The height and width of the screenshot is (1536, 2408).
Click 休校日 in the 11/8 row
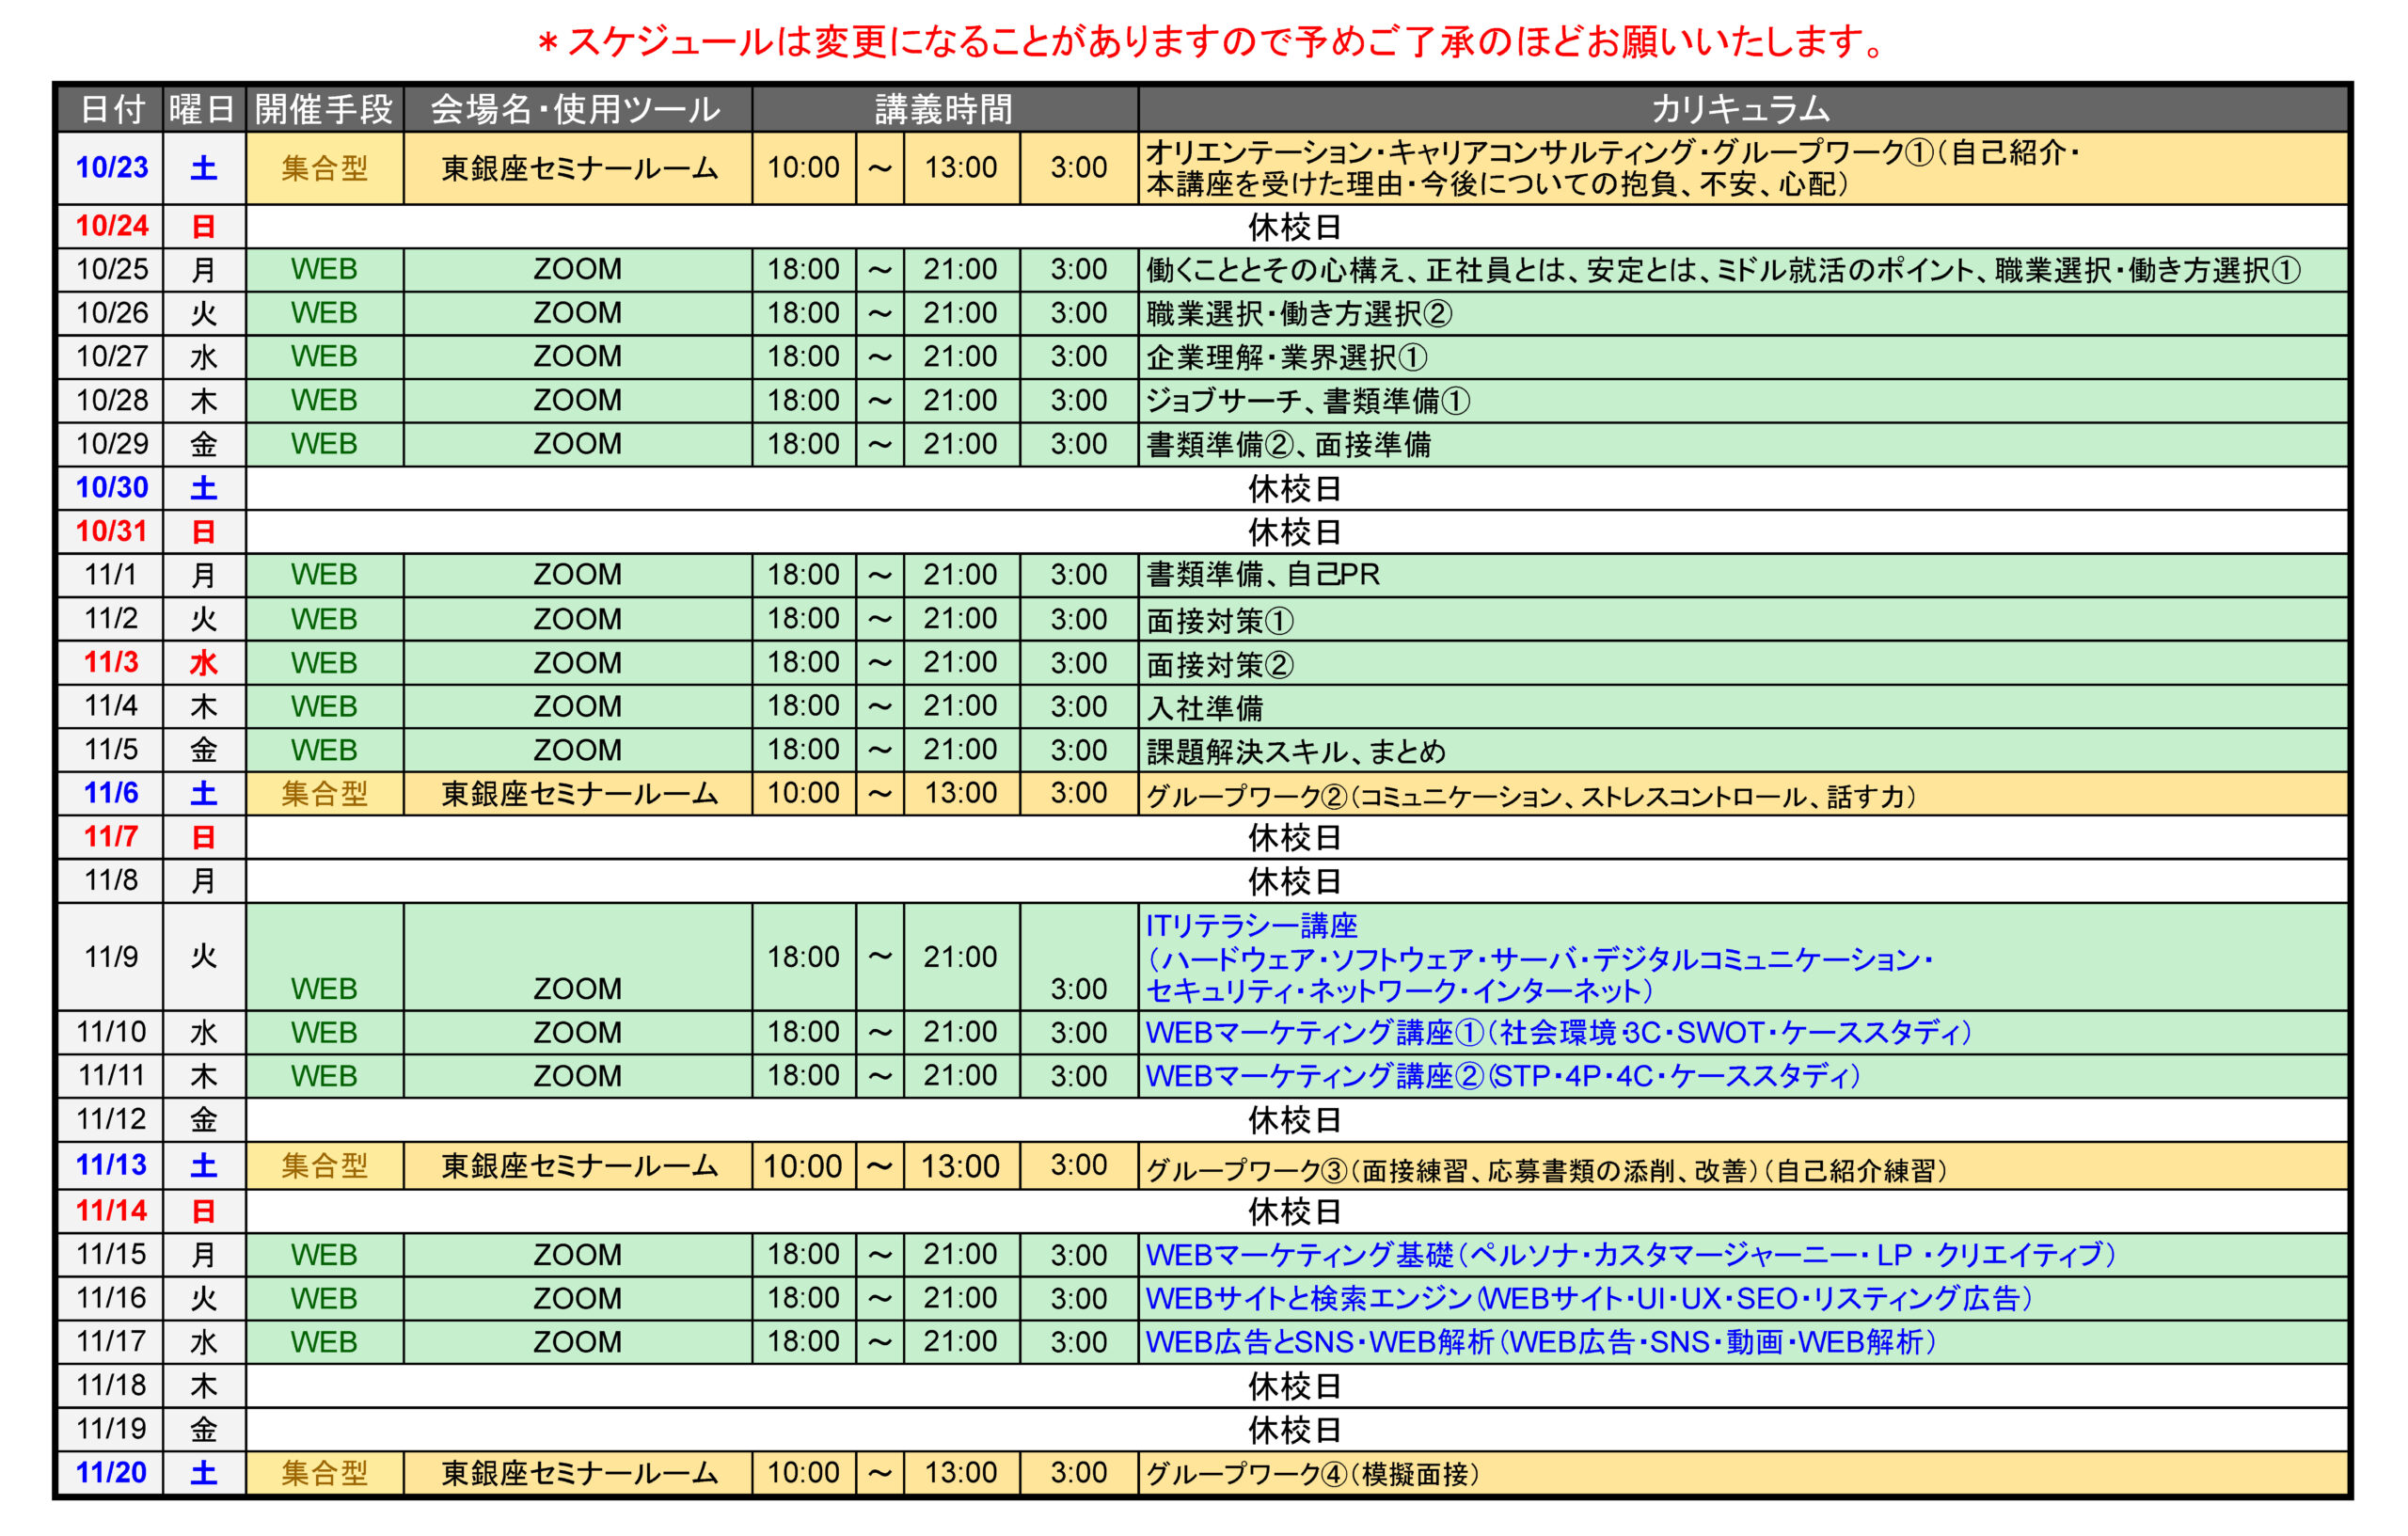pyautogui.click(x=1295, y=882)
